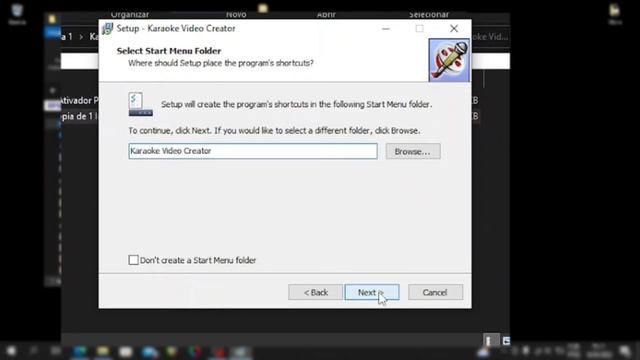
Task: Go back with the Back button
Action: click(x=315, y=292)
